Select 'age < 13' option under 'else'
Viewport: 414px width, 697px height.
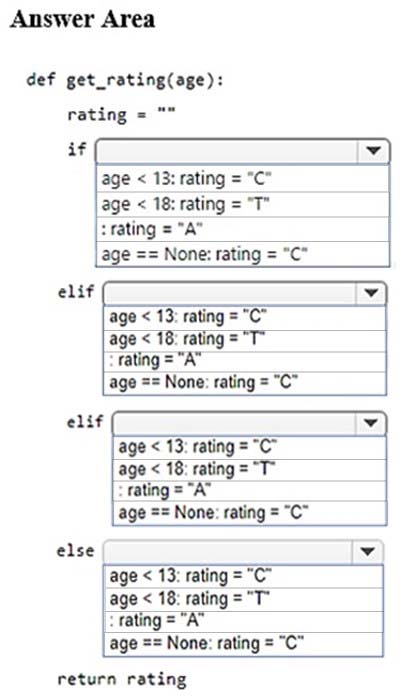243,577
